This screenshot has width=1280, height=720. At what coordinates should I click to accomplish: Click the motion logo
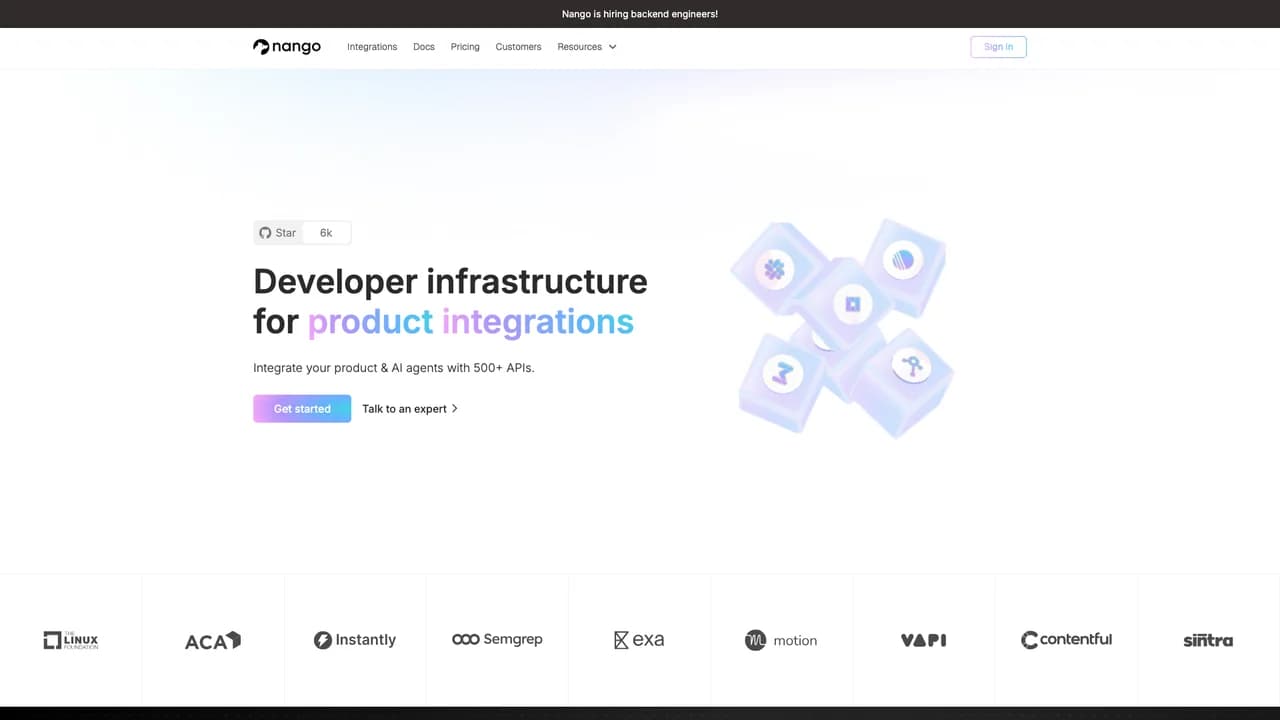[781, 640]
